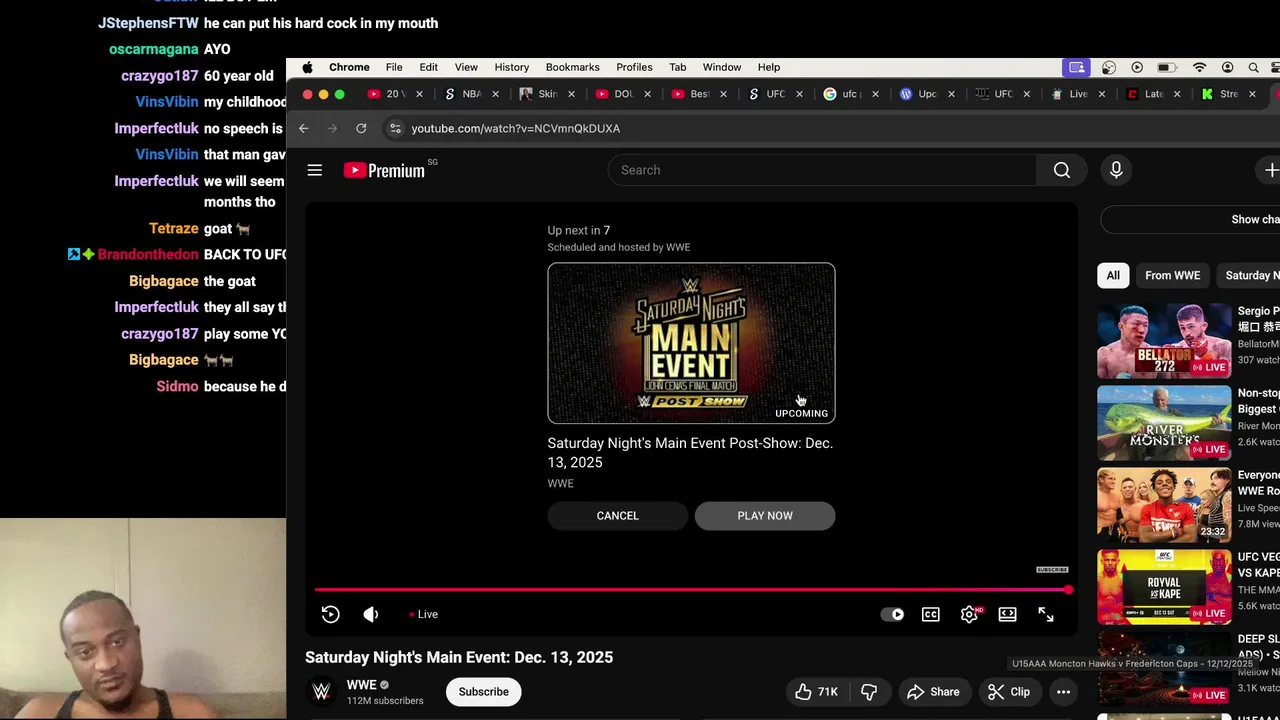Image resolution: width=1280 pixels, height=720 pixels.
Task: Open site information icon in the address bar
Action: pyautogui.click(x=395, y=128)
